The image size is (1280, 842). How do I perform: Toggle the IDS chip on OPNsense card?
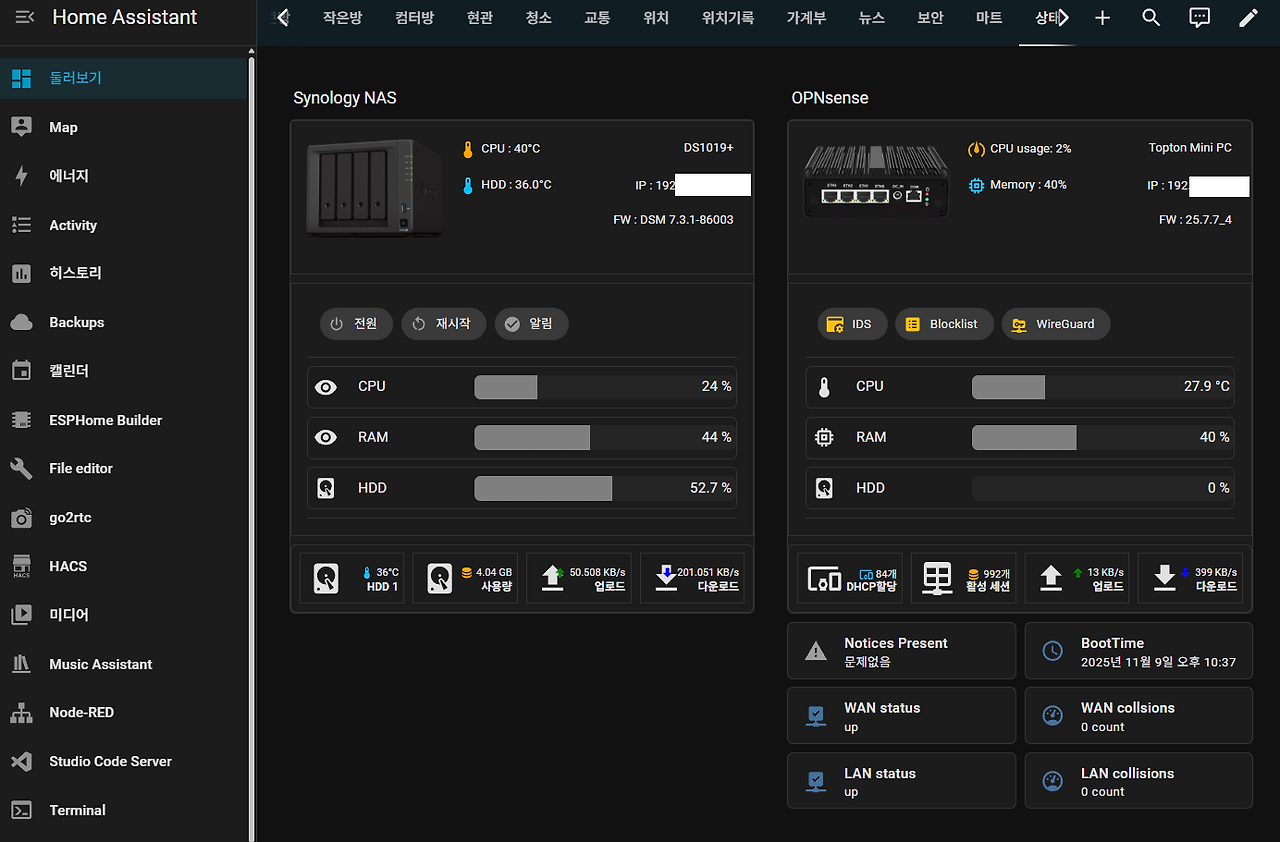(x=852, y=324)
